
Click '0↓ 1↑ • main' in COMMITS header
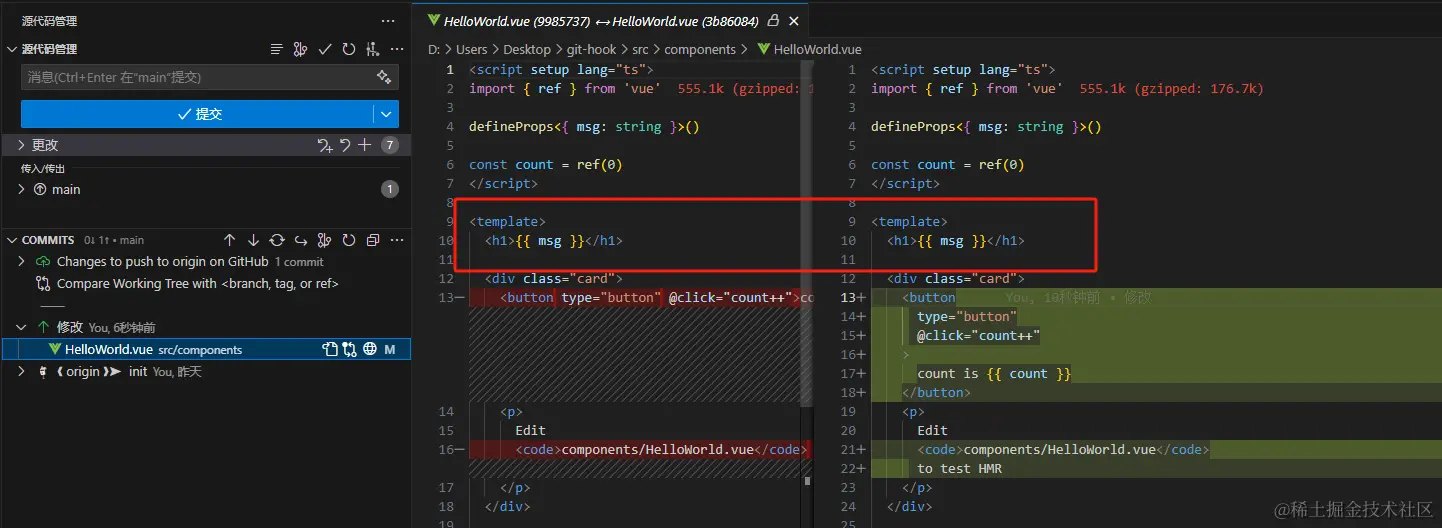(x=114, y=240)
